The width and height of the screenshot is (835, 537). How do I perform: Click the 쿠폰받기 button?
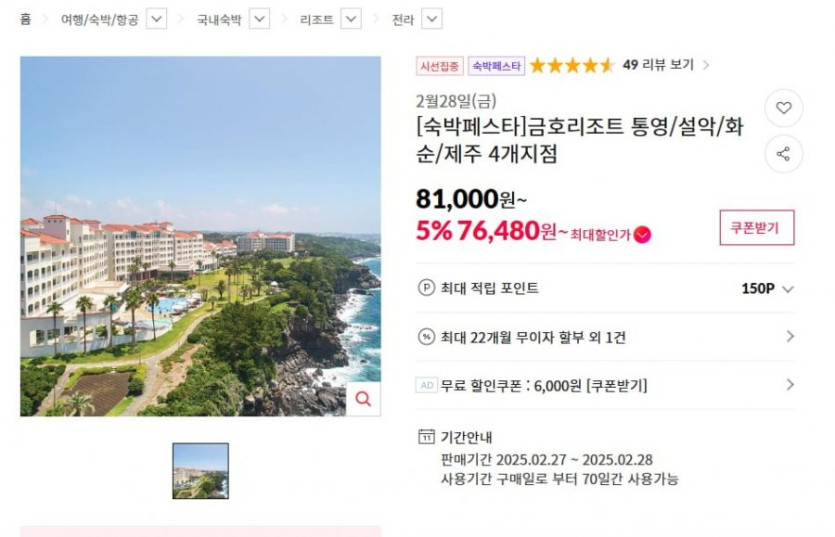(x=756, y=228)
